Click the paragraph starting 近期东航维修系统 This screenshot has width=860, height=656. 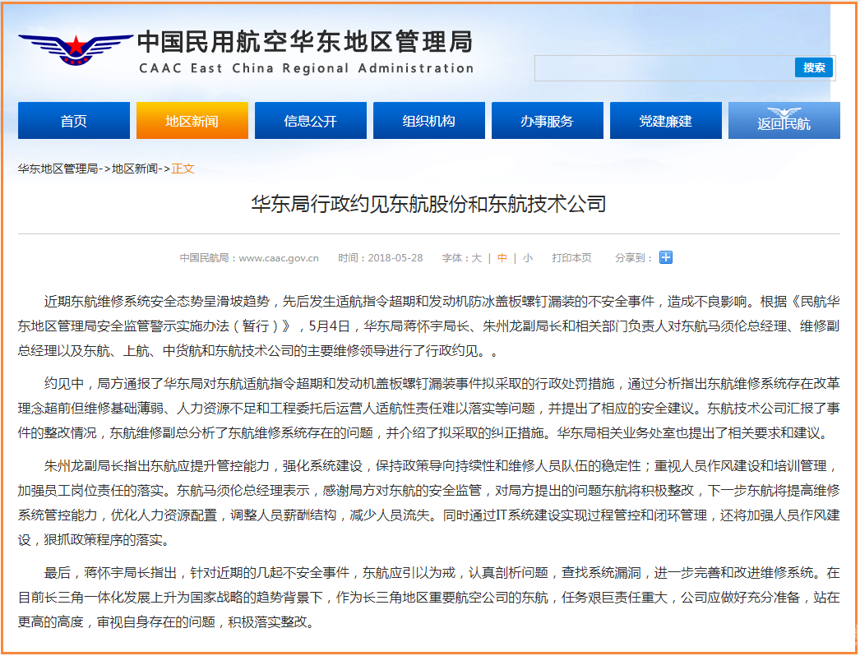[x=429, y=326]
